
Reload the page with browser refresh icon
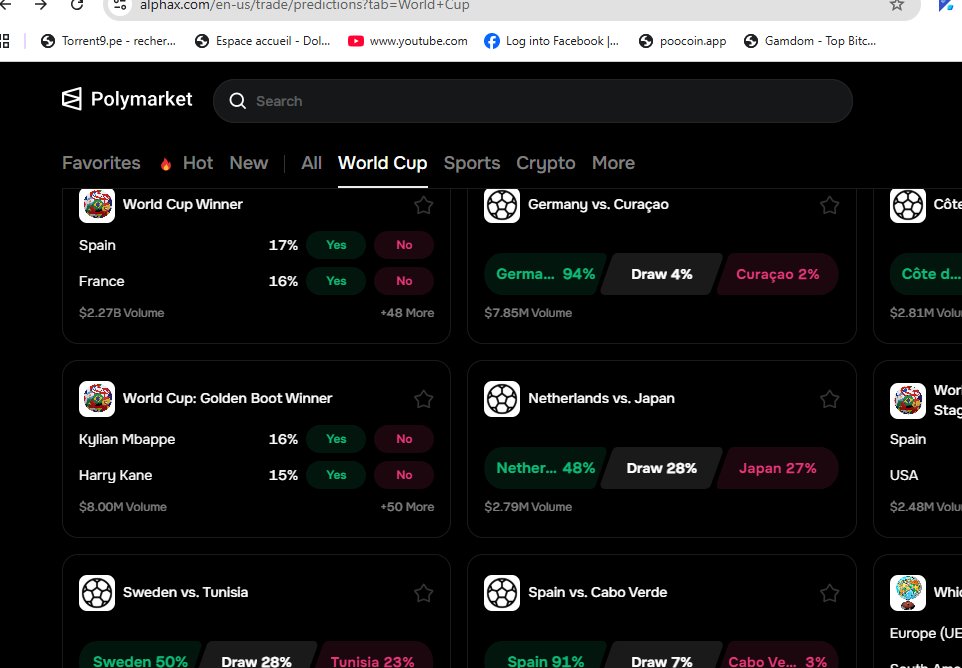77,5
